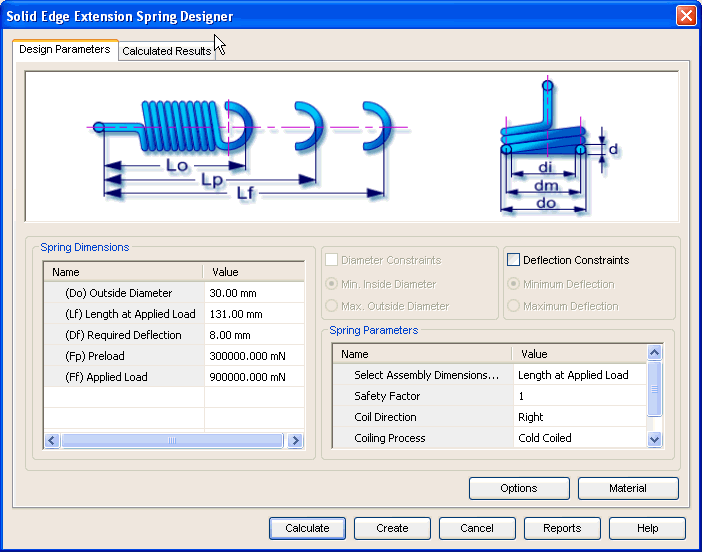The image size is (702, 552).
Task: Edit the Applied Load value 900000.000 mN
Action: coord(254,377)
